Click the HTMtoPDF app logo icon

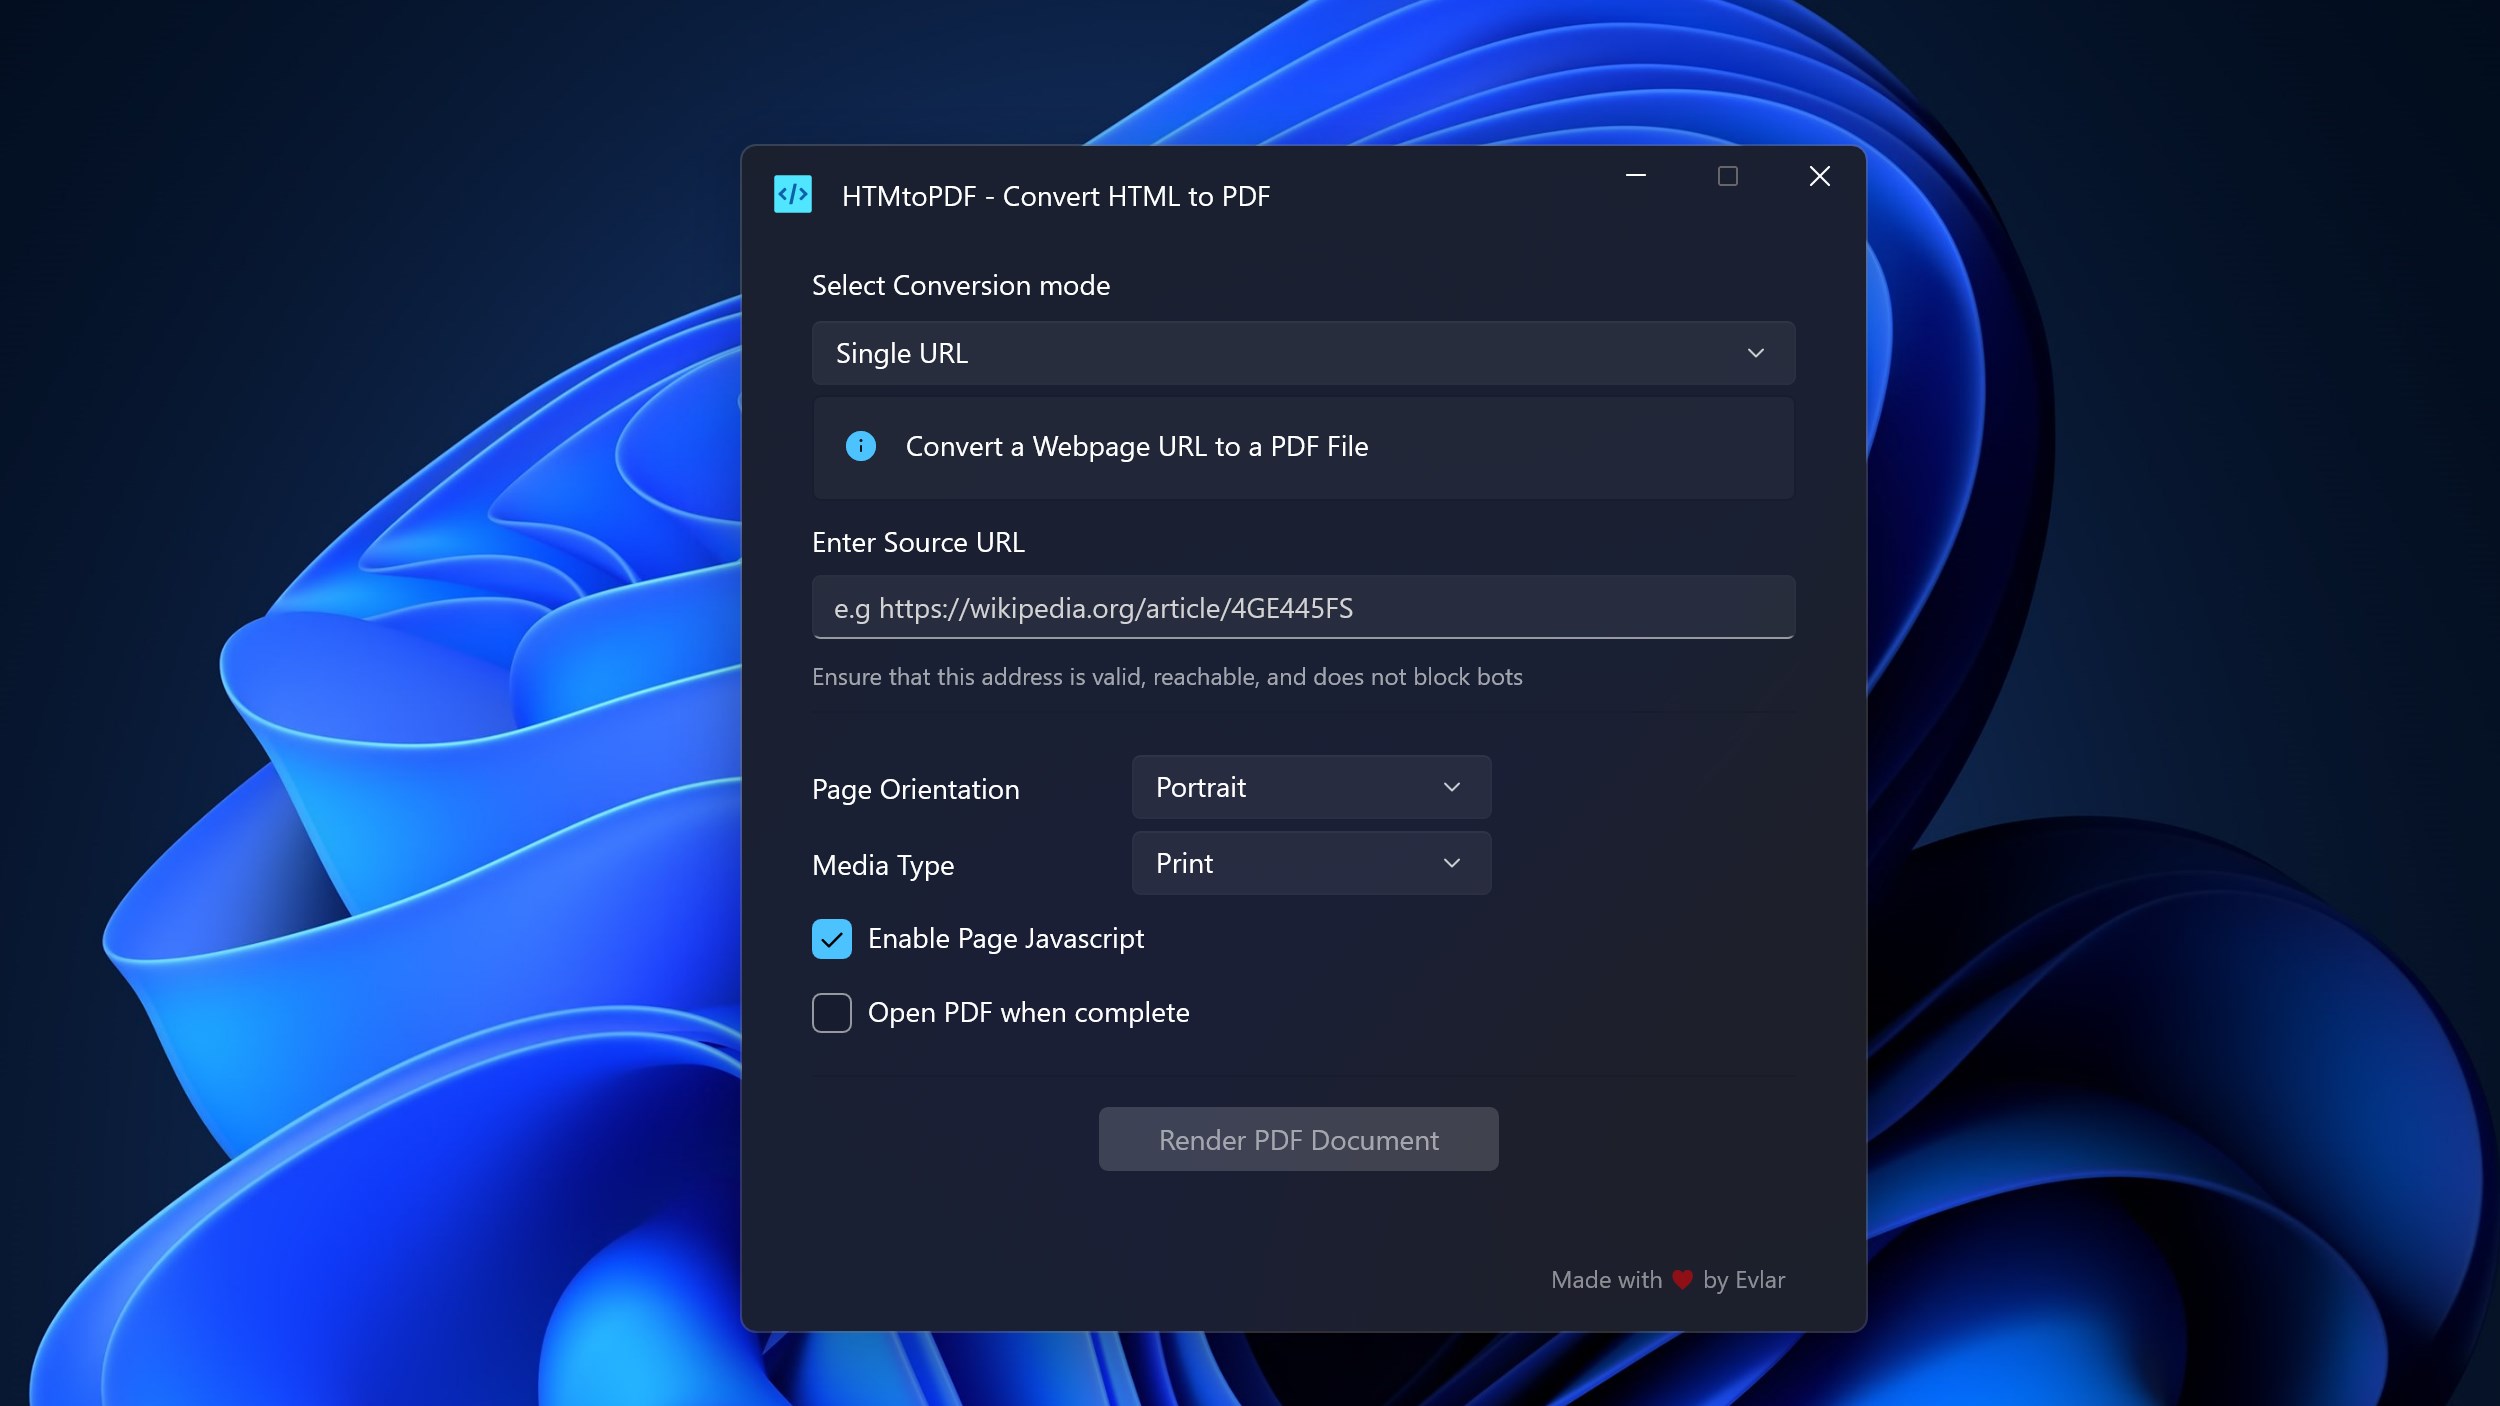[x=793, y=194]
